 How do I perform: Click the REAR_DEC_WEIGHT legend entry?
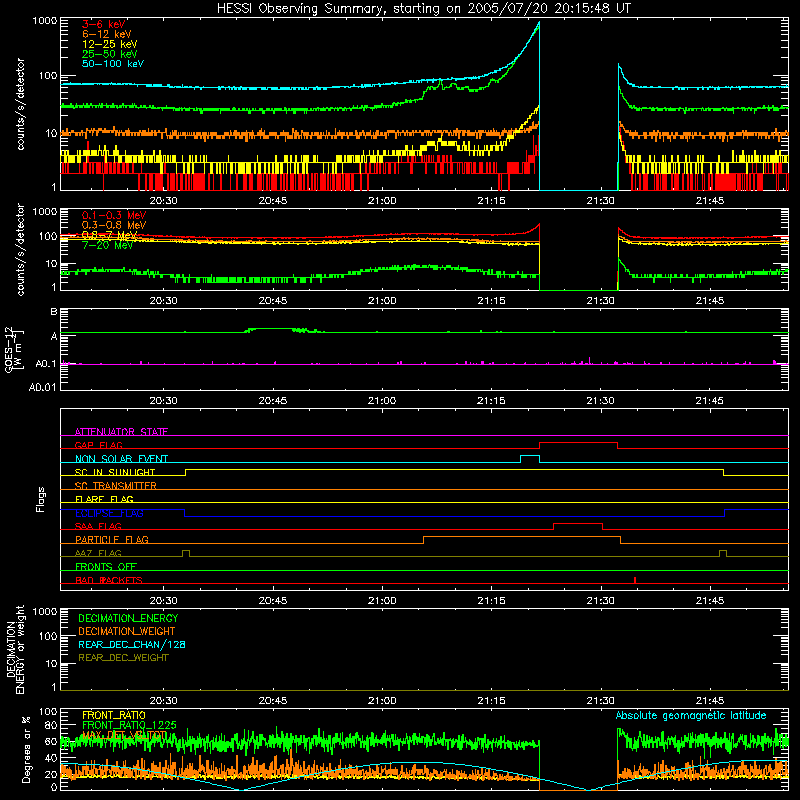pyautogui.click(x=123, y=658)
